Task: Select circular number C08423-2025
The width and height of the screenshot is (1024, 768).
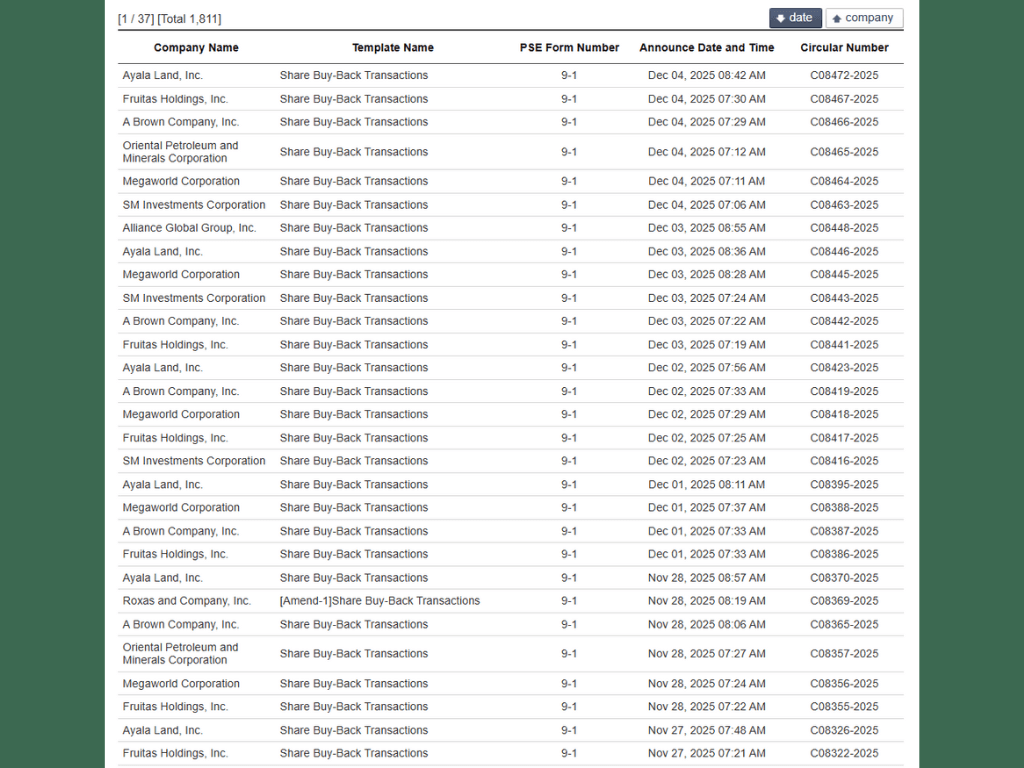Action: [x=843, y=367]
